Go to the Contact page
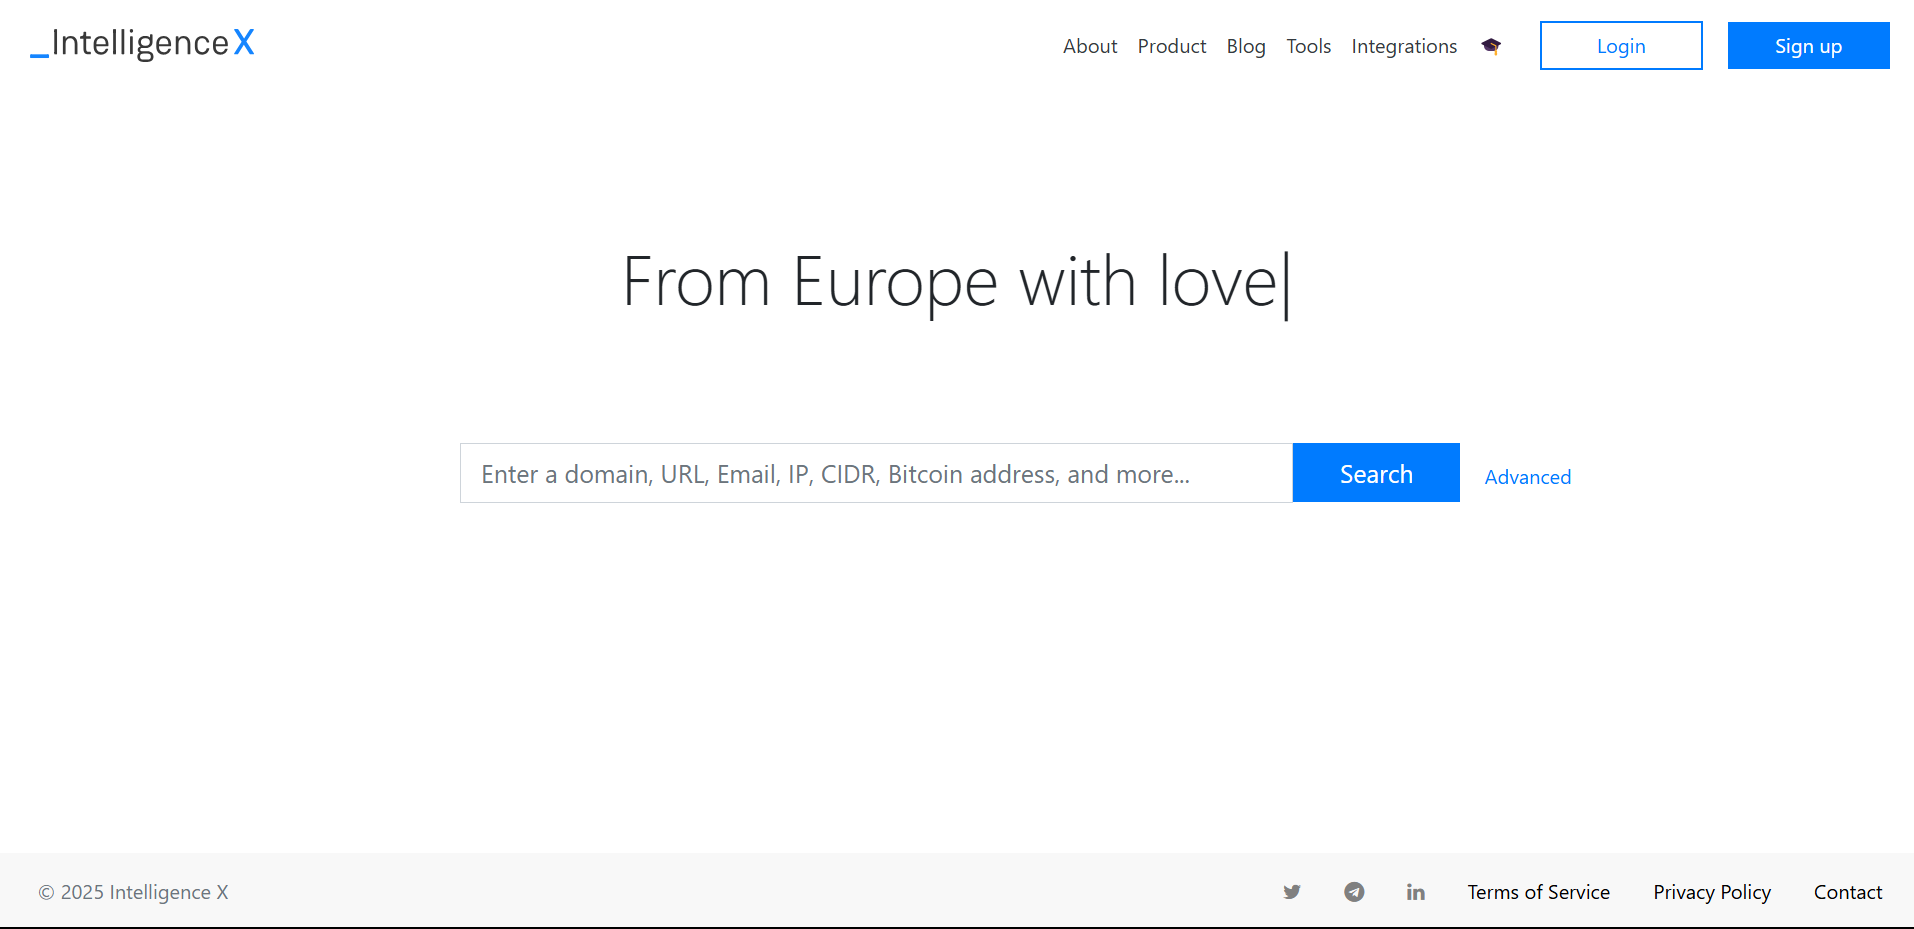The height and width of the screenshot is (929, 1914). tap(1847, 892)
